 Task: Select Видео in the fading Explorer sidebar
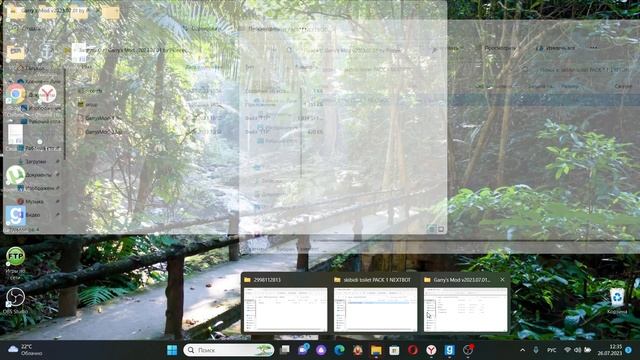[x=33, y=215]
